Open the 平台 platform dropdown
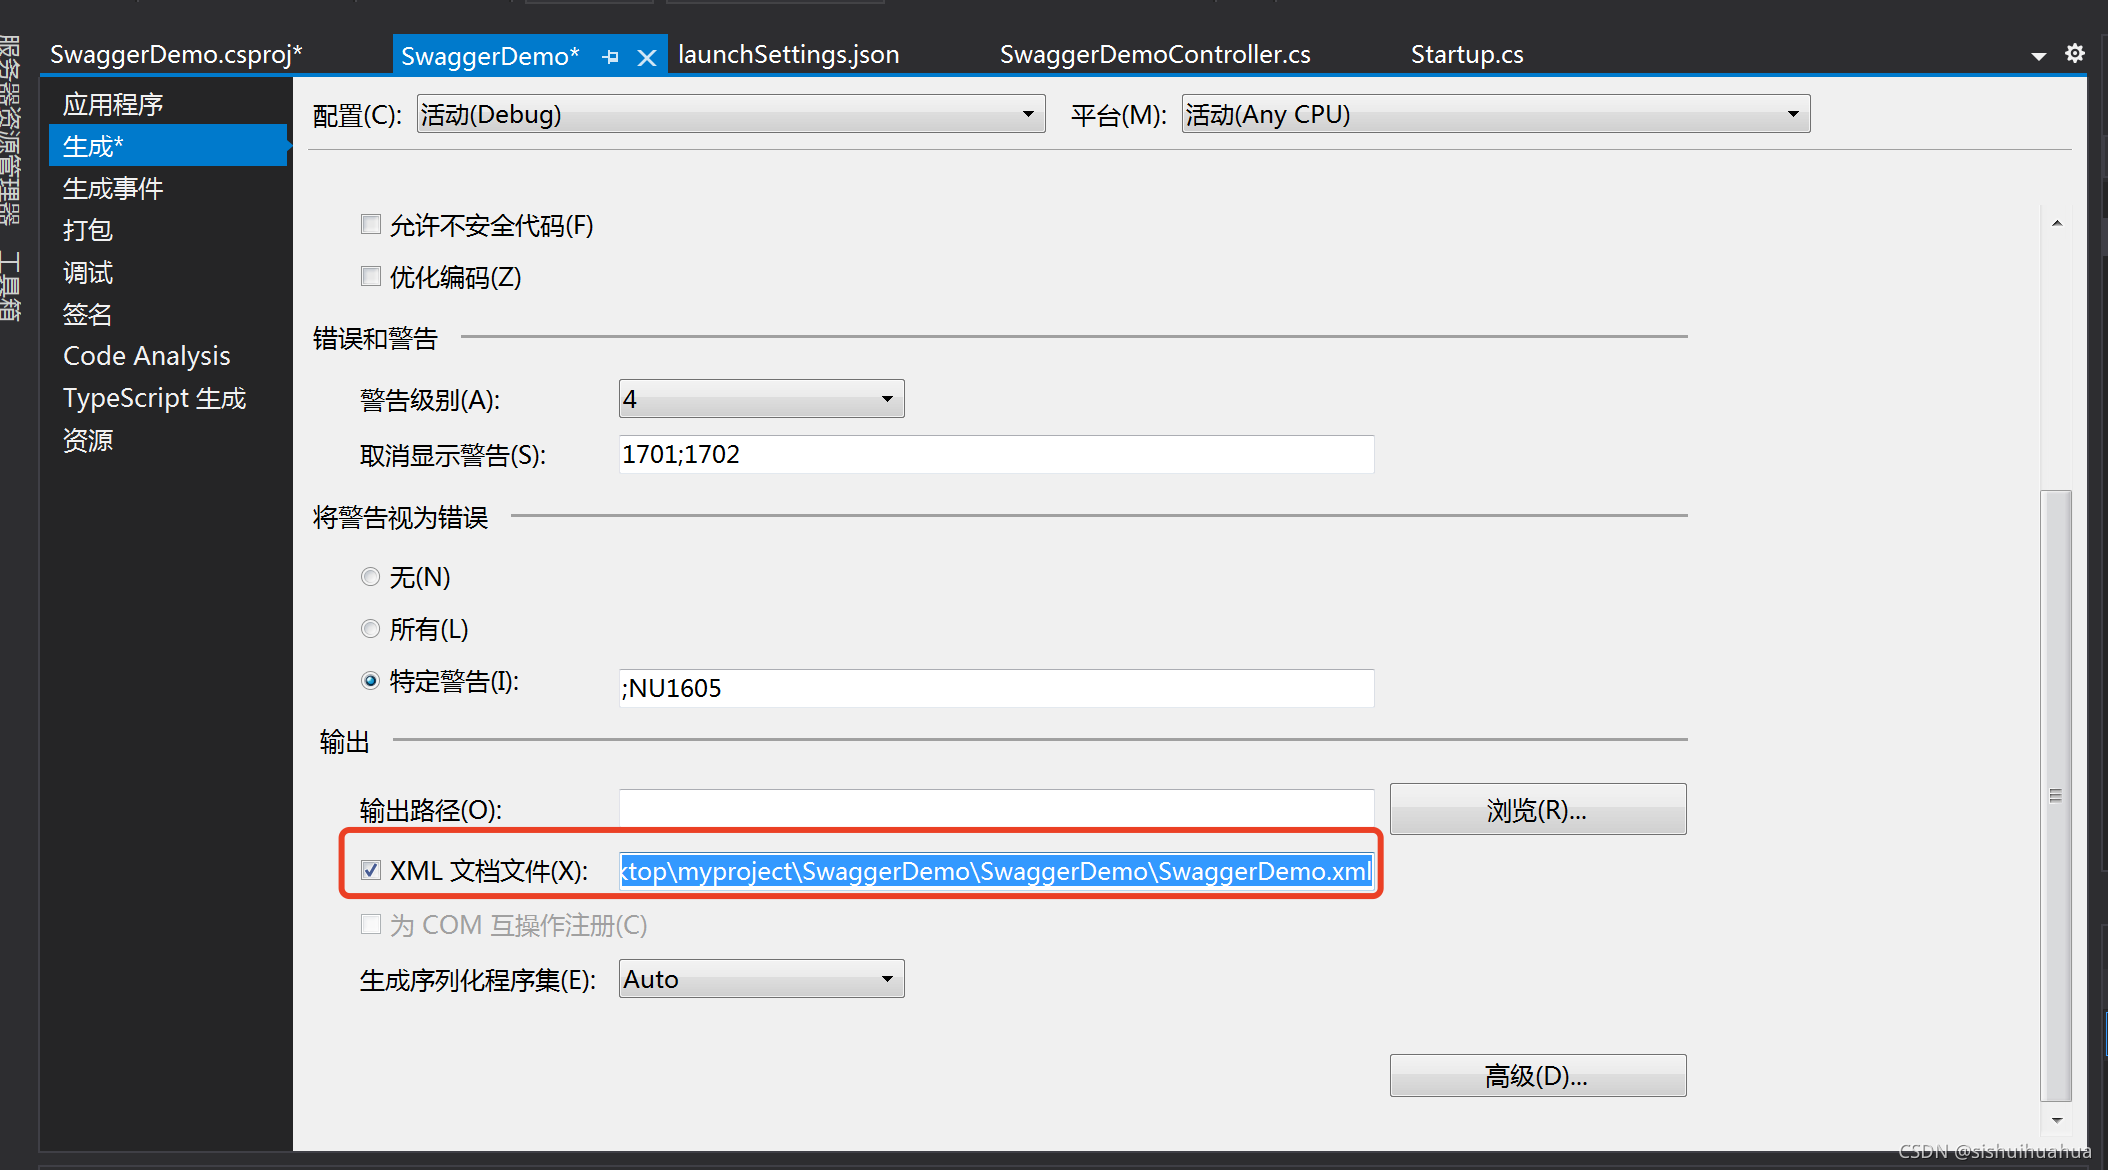The height and width of the screenshot is (1170, 2108). pyautogui.click(x=1495, y=114)
